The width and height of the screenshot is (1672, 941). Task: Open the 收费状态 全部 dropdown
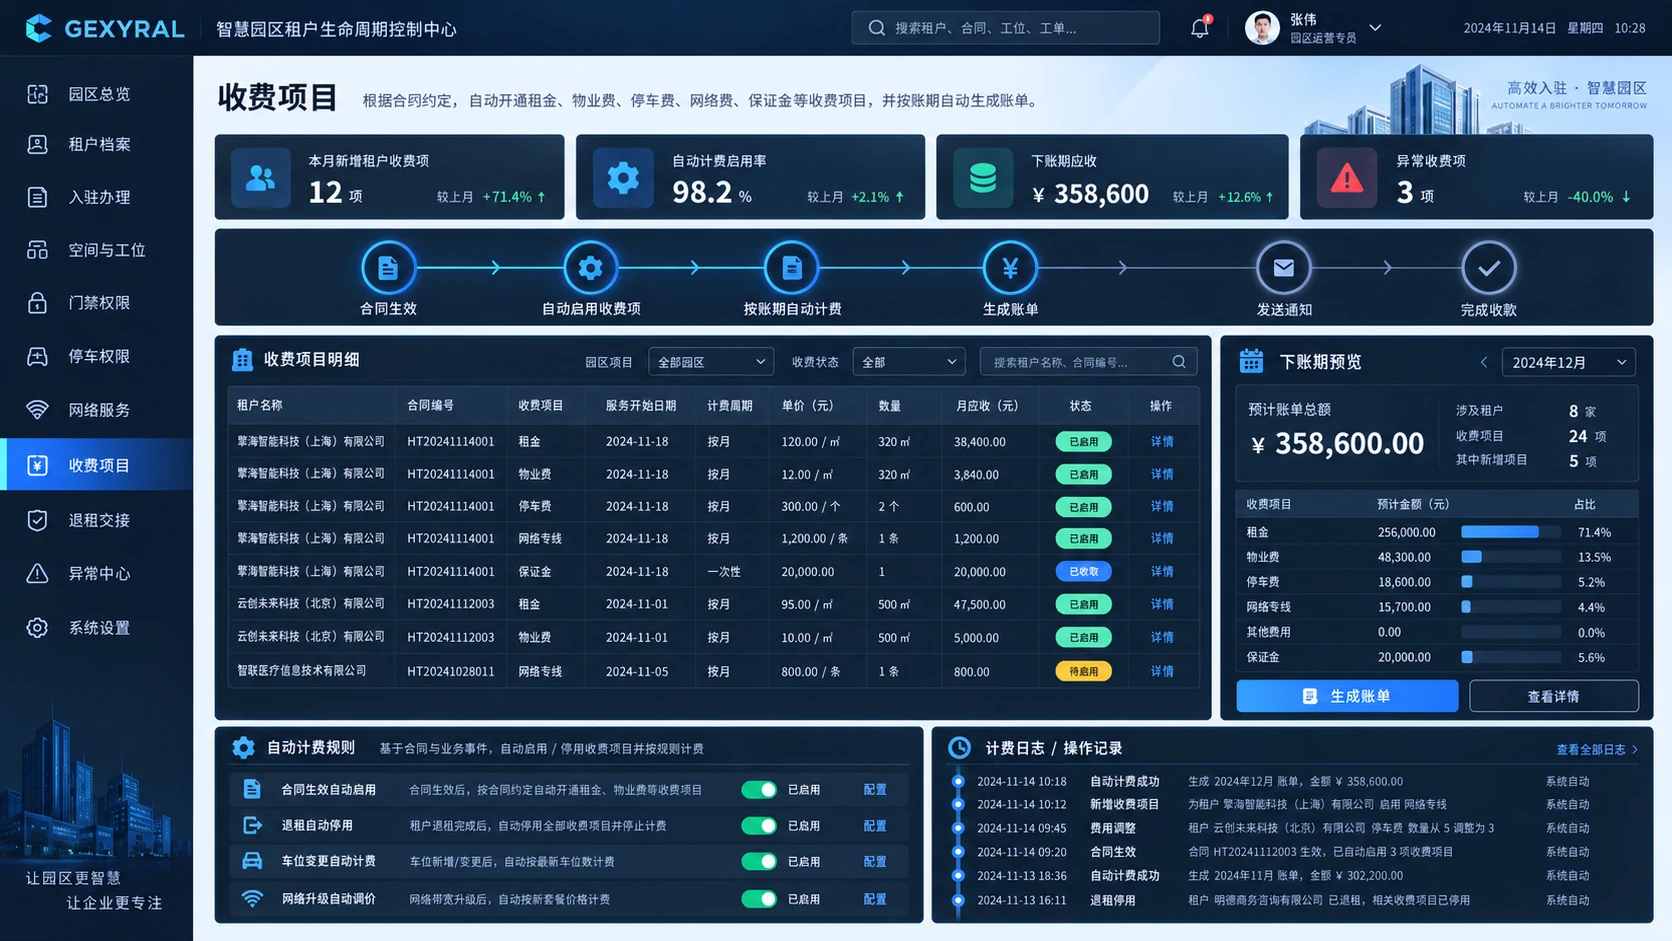pos(908,361)
